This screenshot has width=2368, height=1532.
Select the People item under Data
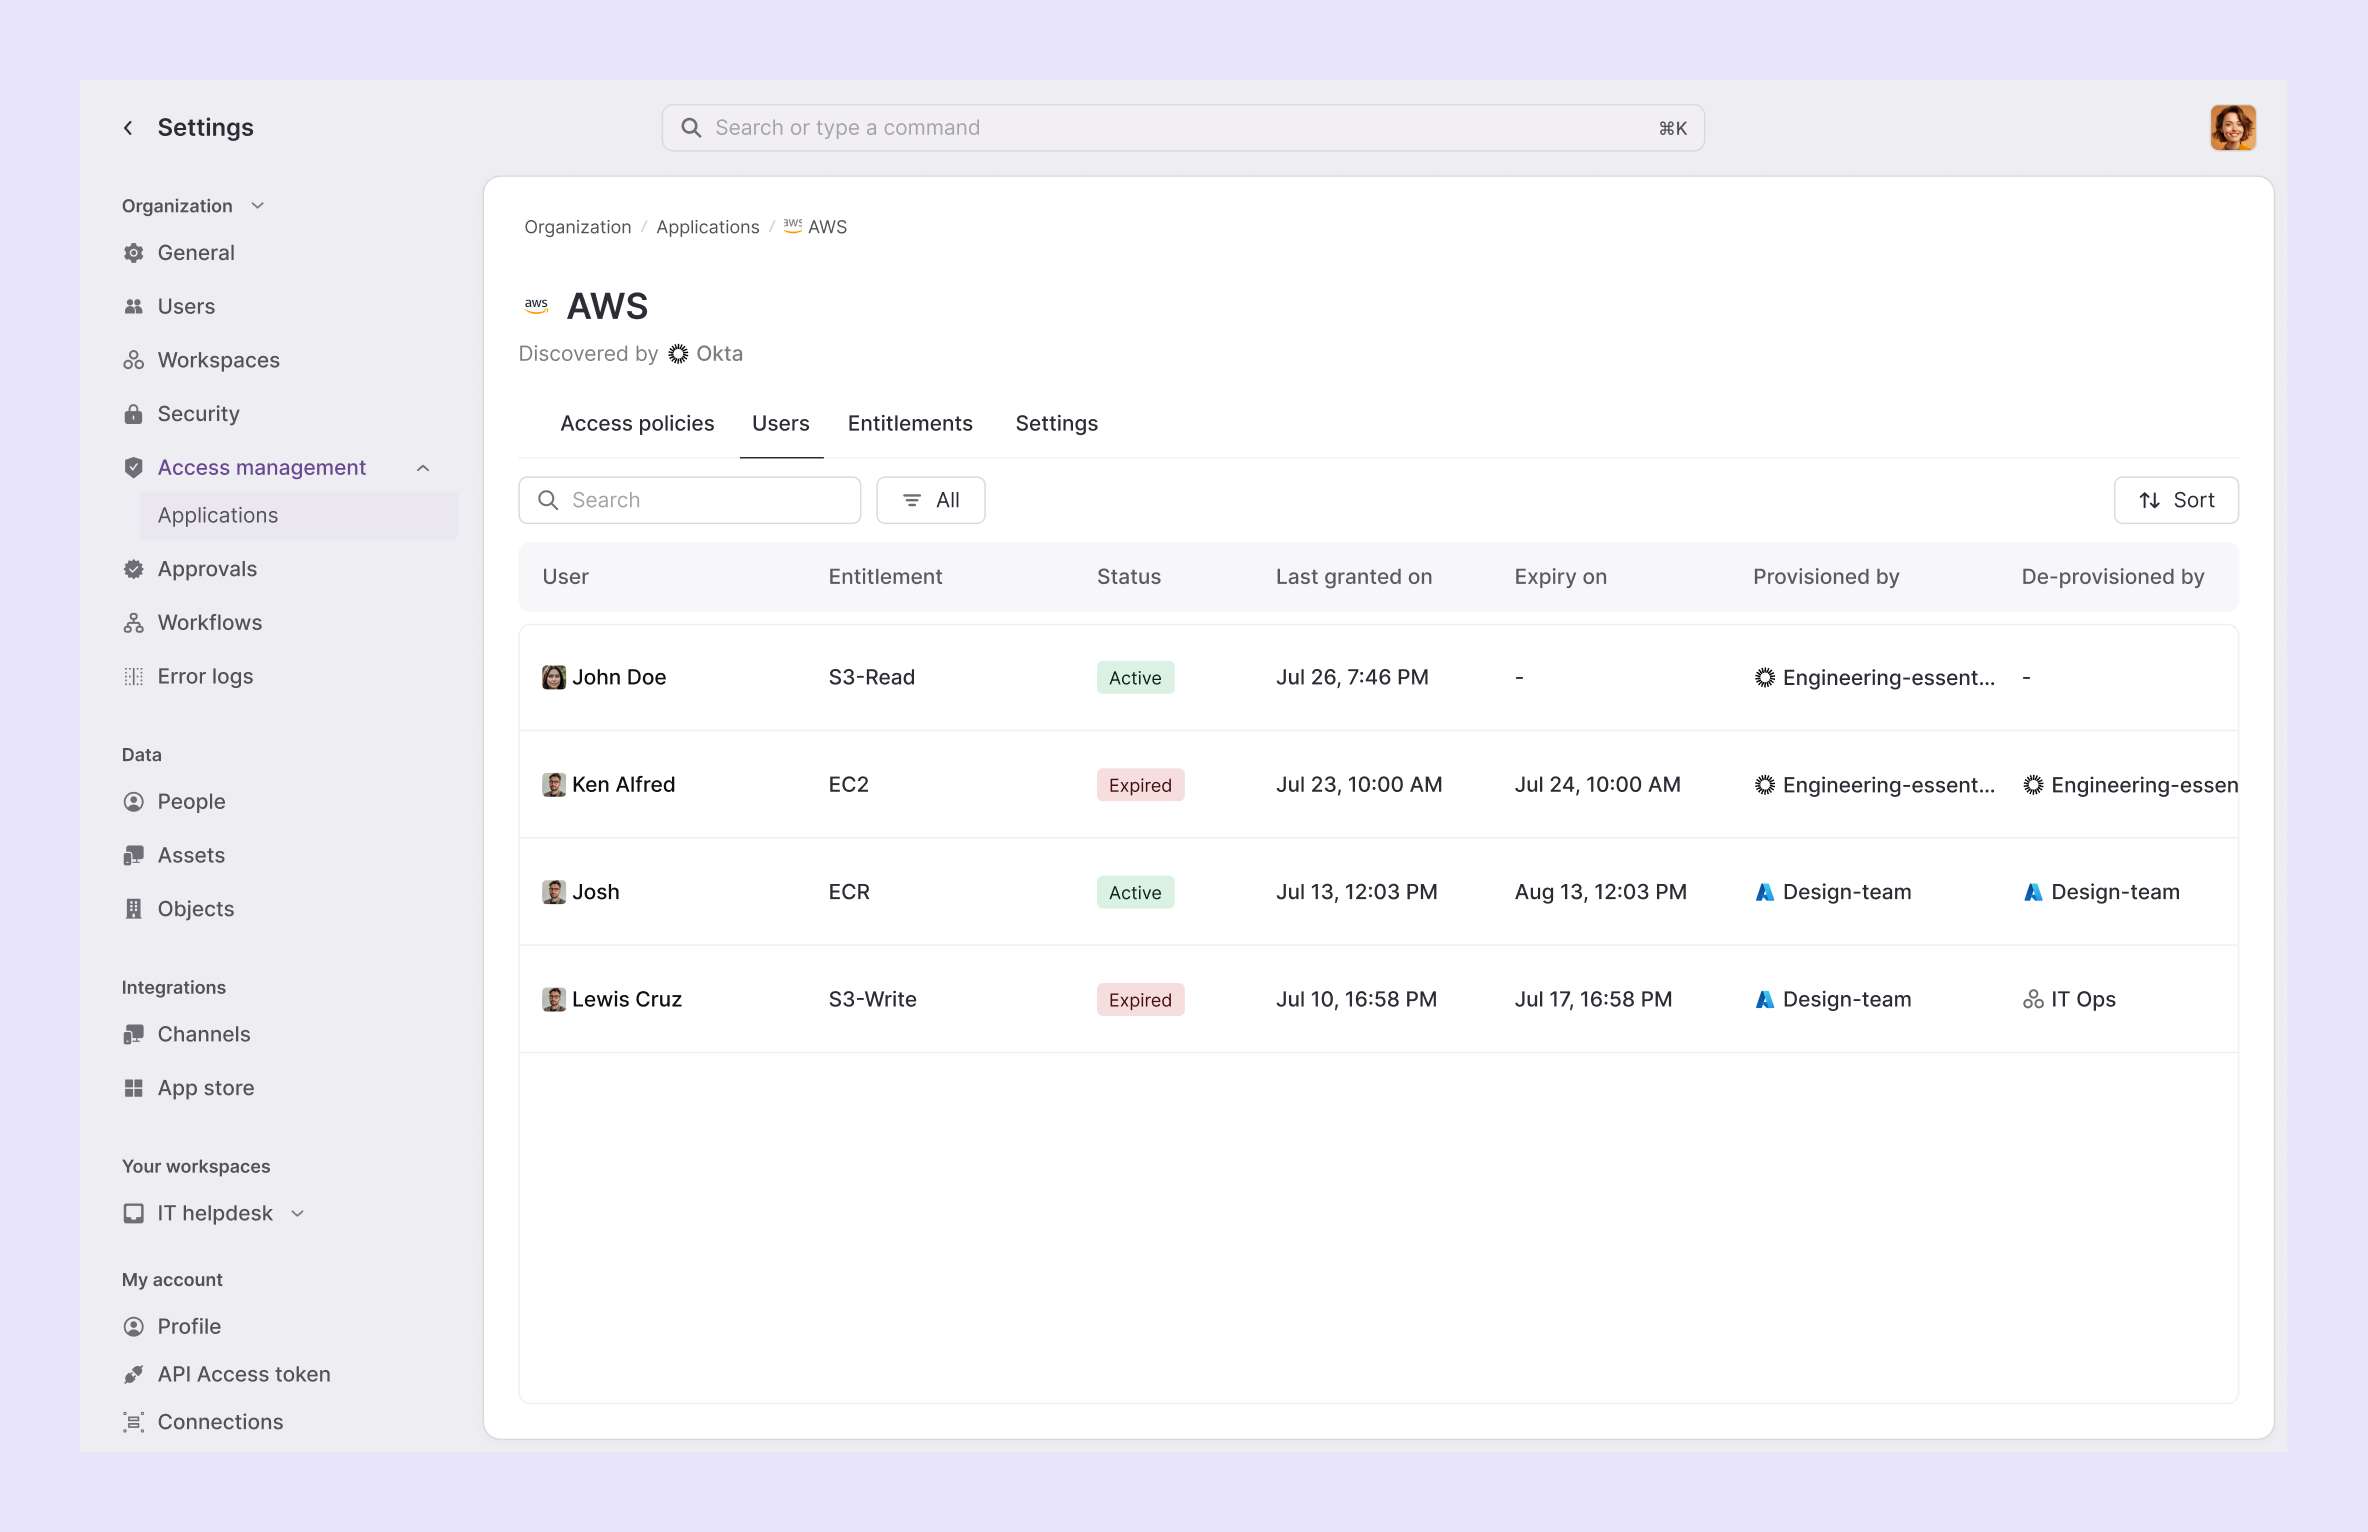190,801
